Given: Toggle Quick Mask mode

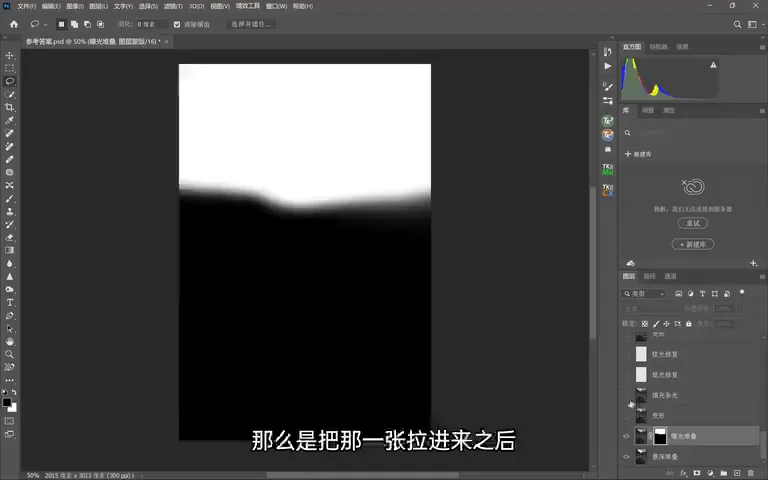Looking at the screenshot, I should click(9, 421).
